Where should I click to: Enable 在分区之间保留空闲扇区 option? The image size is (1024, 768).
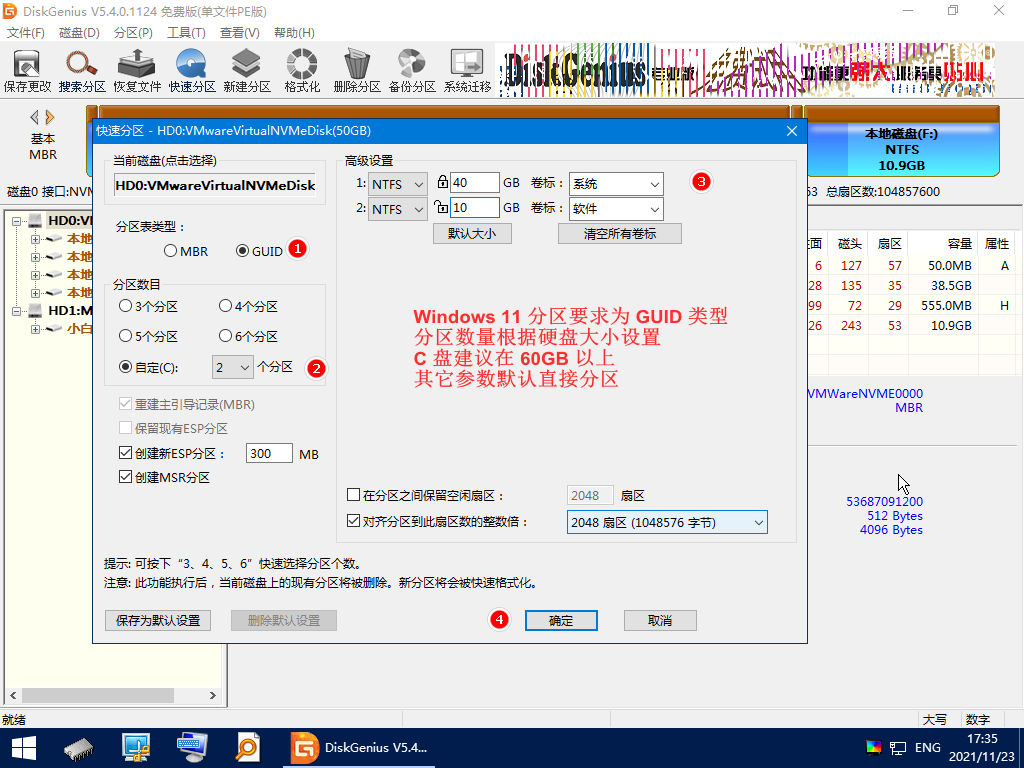point(354,494)
